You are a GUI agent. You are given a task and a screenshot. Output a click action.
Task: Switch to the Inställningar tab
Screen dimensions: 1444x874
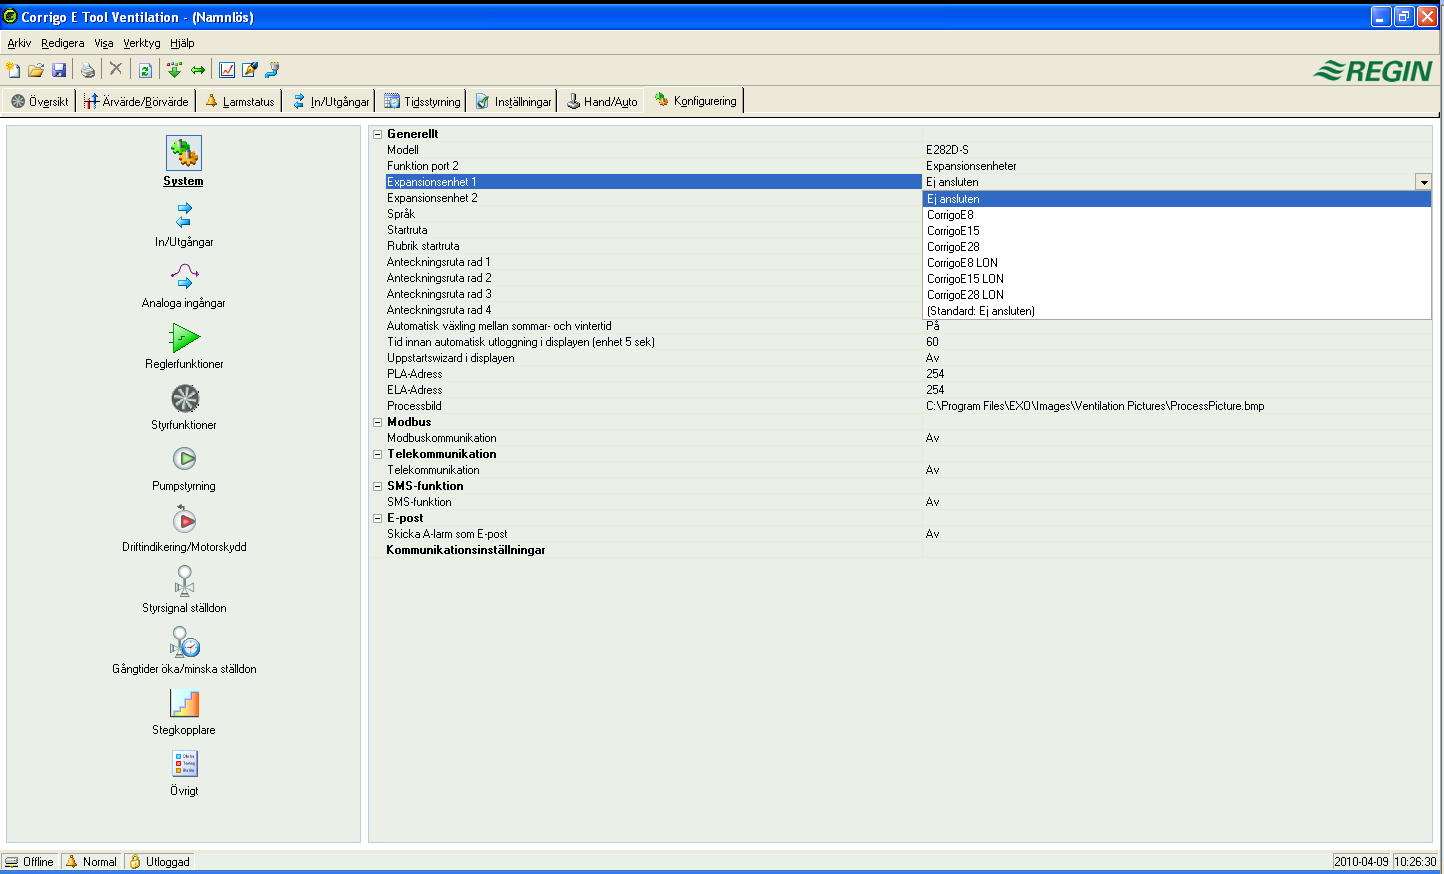pos(513,101)
